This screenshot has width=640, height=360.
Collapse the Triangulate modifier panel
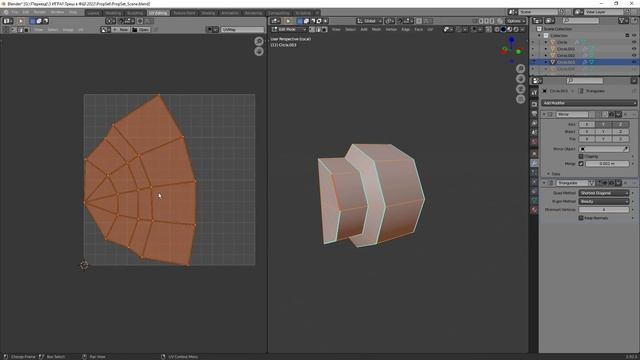coord(544,183)
